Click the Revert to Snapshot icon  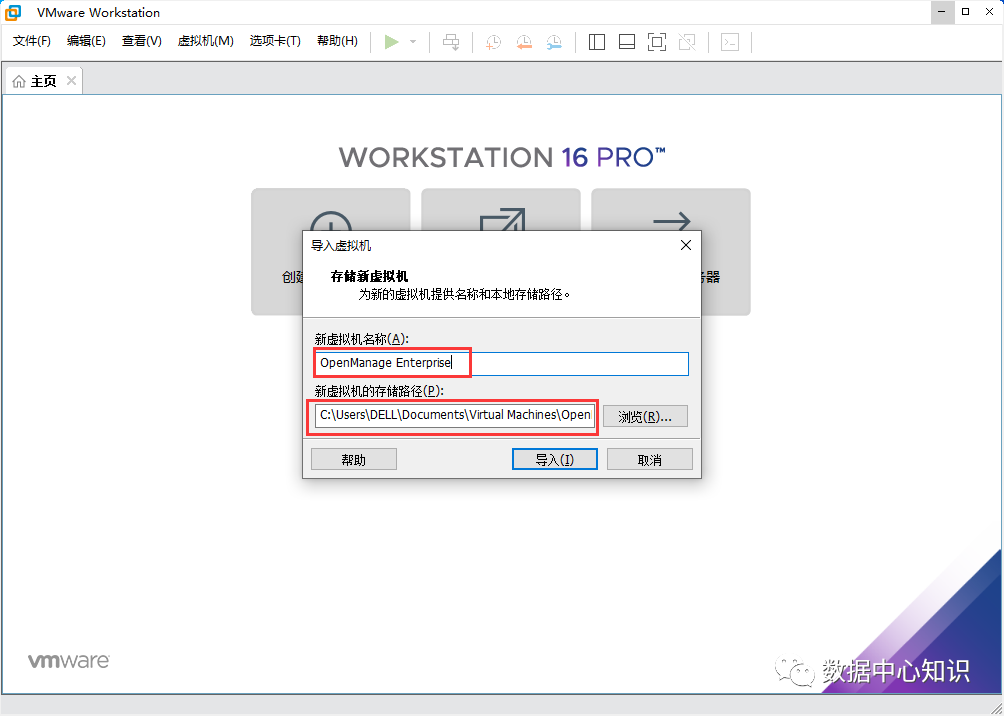tap(524, 42)
